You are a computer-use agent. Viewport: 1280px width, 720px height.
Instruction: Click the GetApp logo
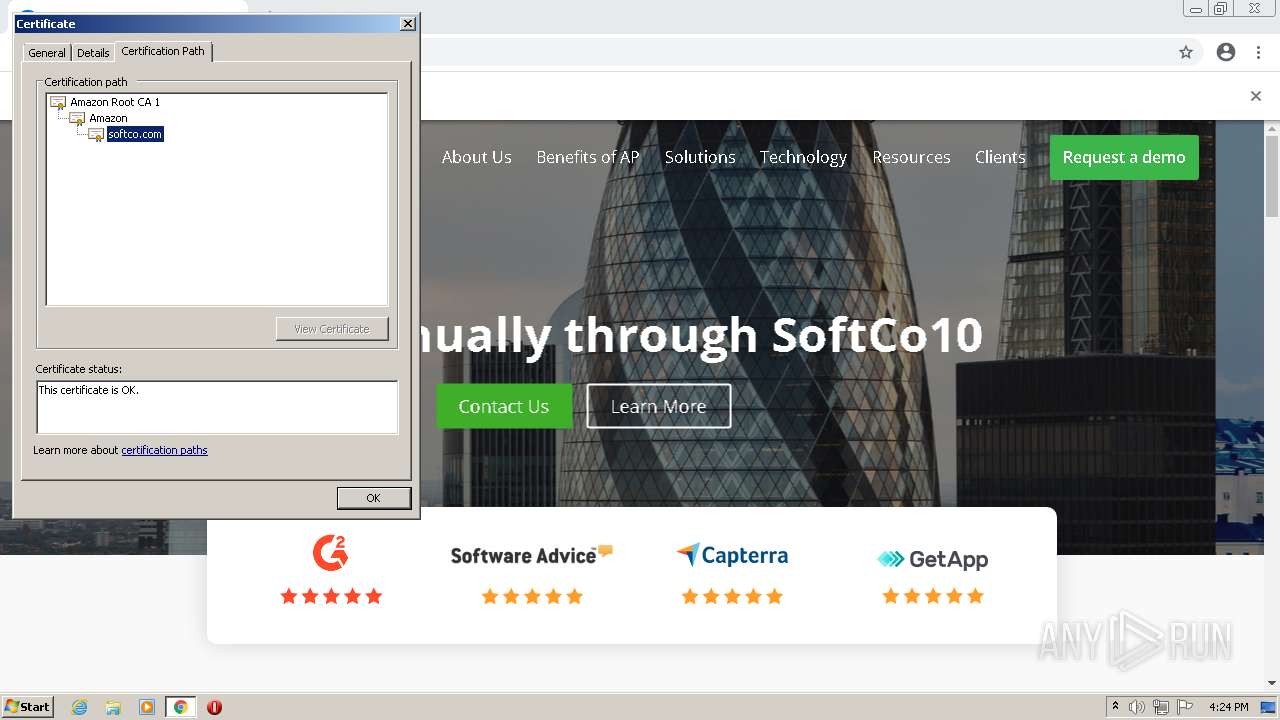pyautogui.click(x=933, y=559)
